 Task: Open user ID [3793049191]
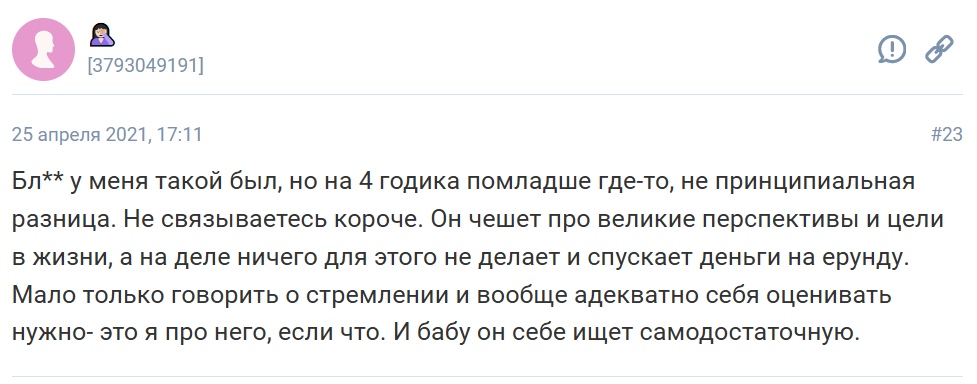145,65
